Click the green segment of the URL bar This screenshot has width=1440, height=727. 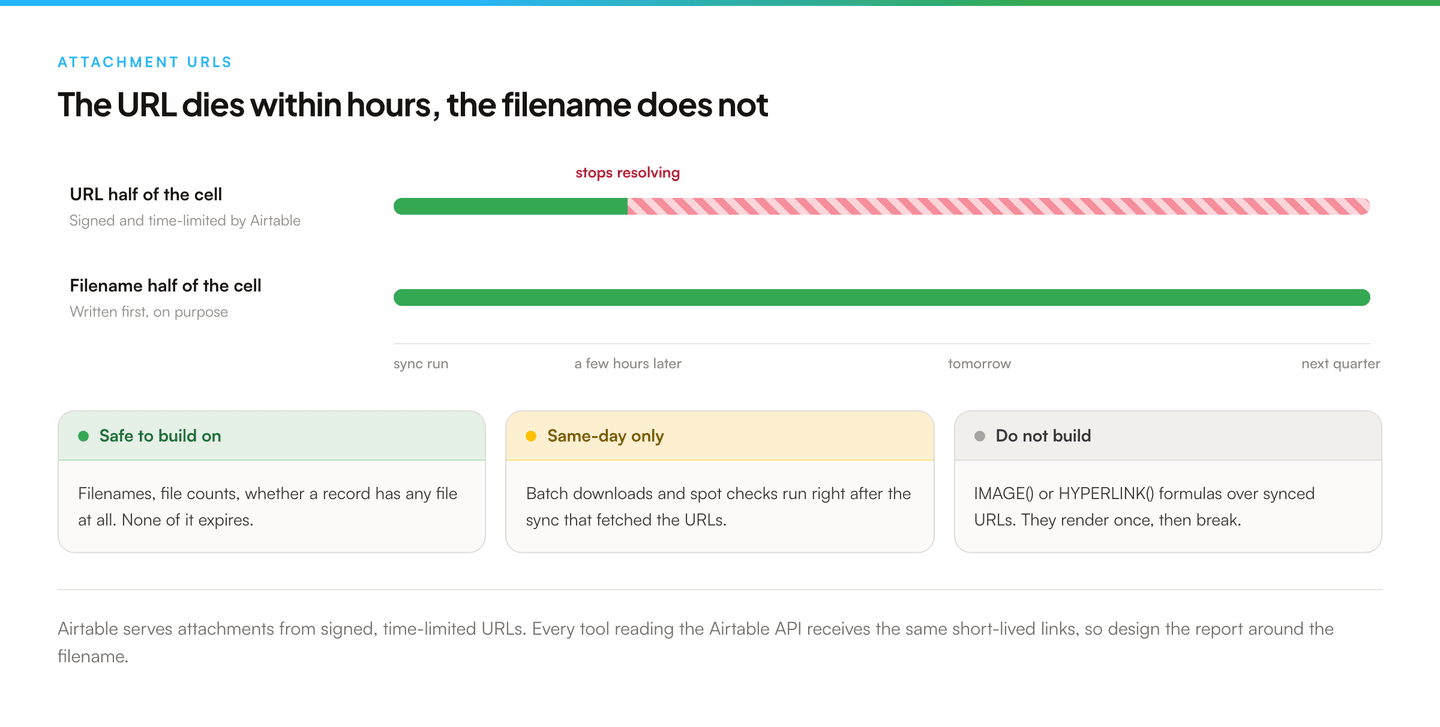(510, 206)
